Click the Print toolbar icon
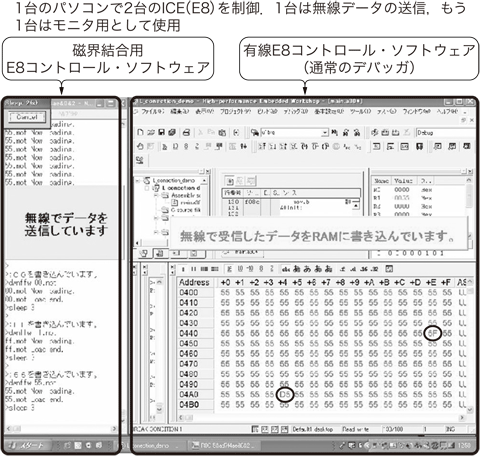The image size is (480, 456). [186, 132]
